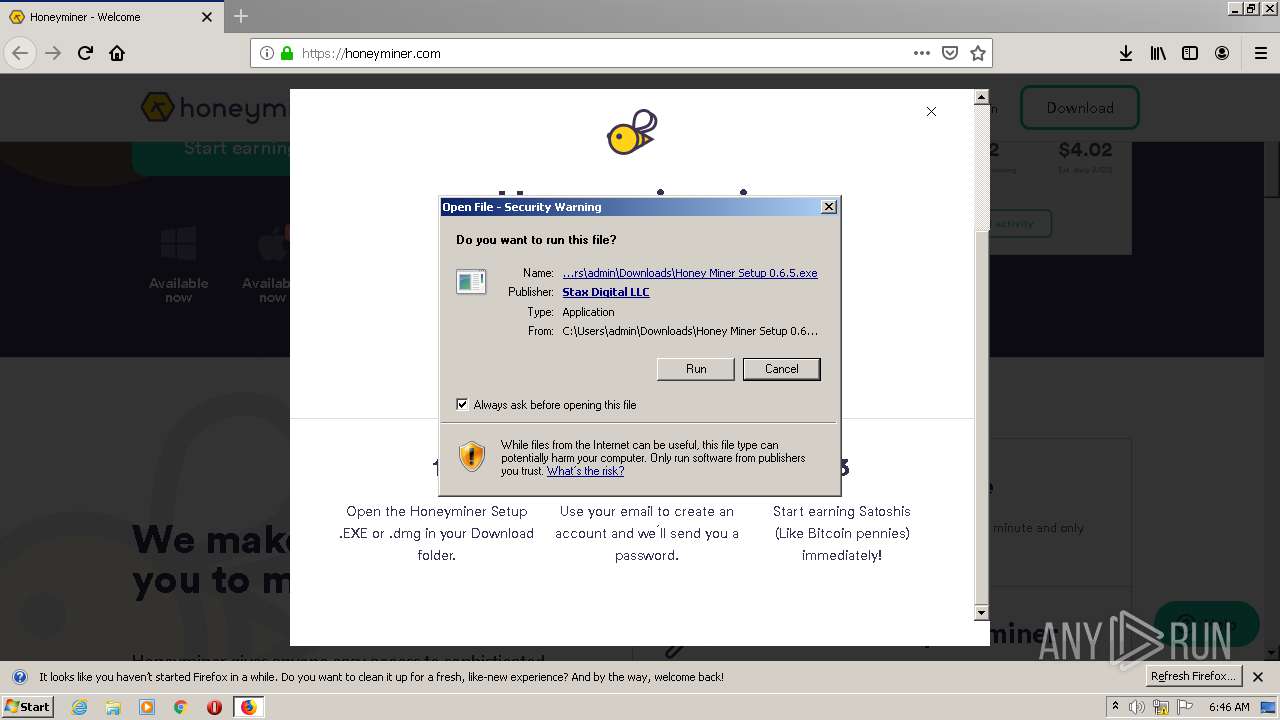The width and height of the screenshot is (1280, 720).
Task: Click the bee mascot image in the modal
Action: tap(632, 132)
